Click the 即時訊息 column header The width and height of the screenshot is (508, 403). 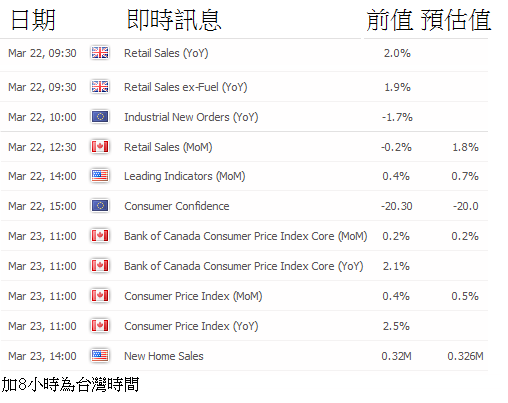click(174, 20)
